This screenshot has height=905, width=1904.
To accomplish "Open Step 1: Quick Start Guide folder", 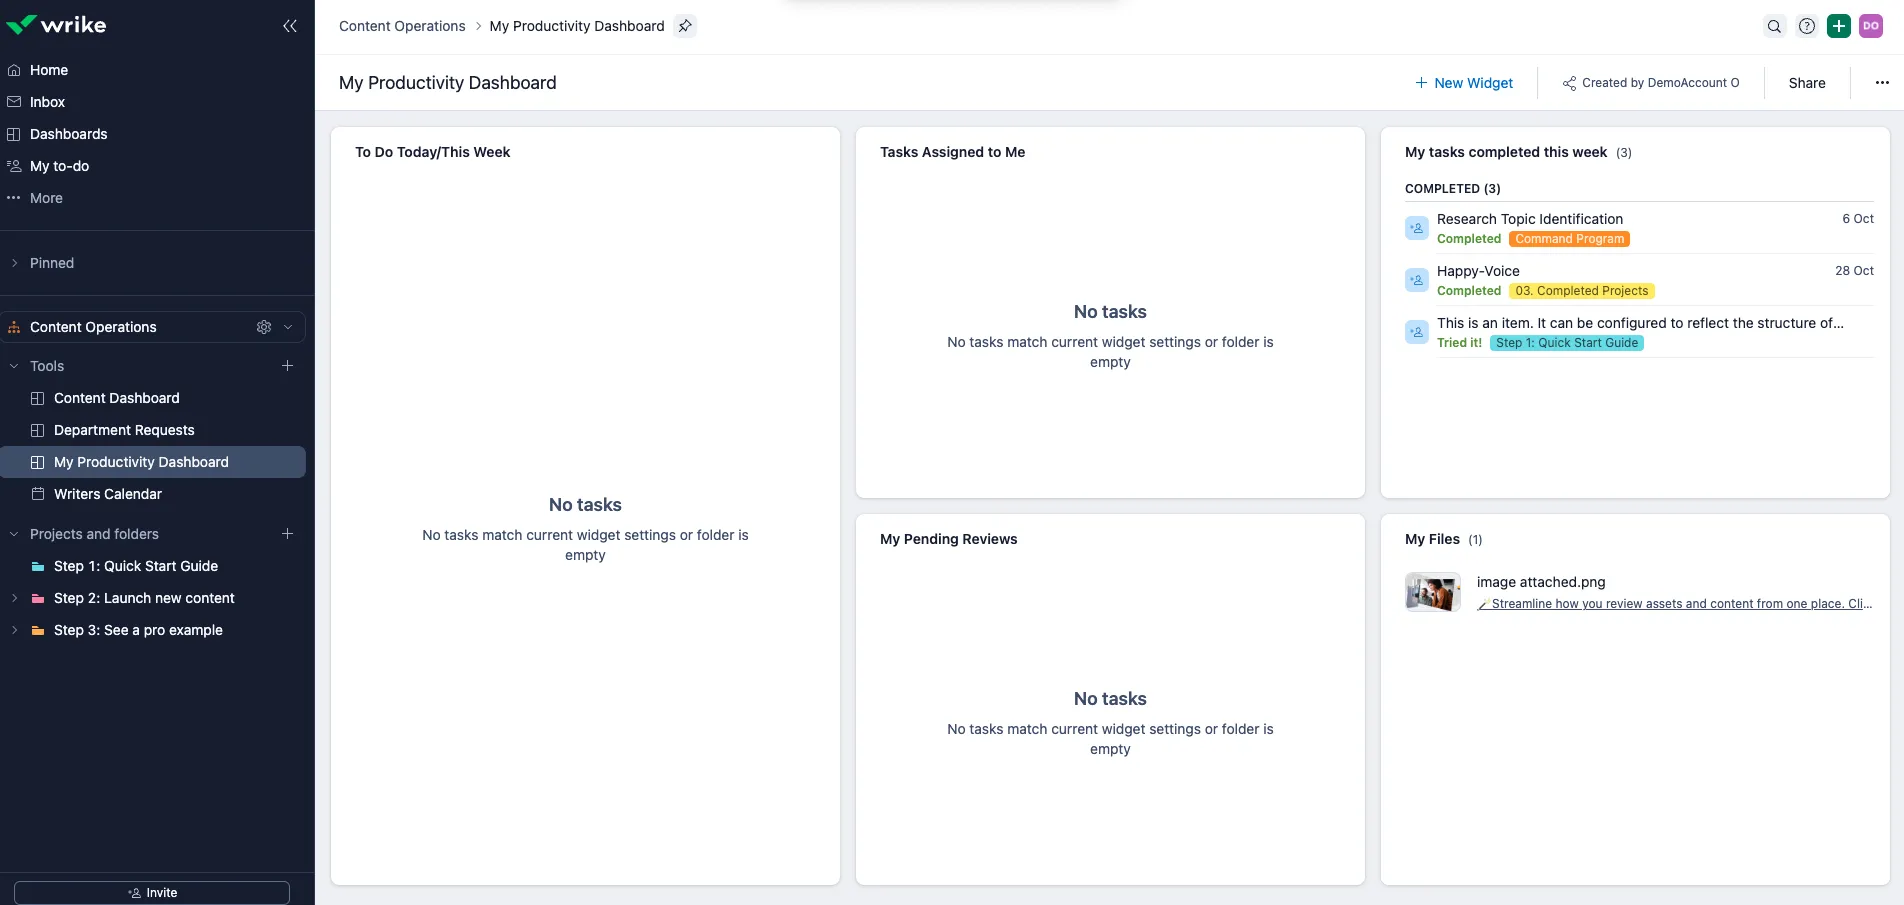I will (136, 566).
